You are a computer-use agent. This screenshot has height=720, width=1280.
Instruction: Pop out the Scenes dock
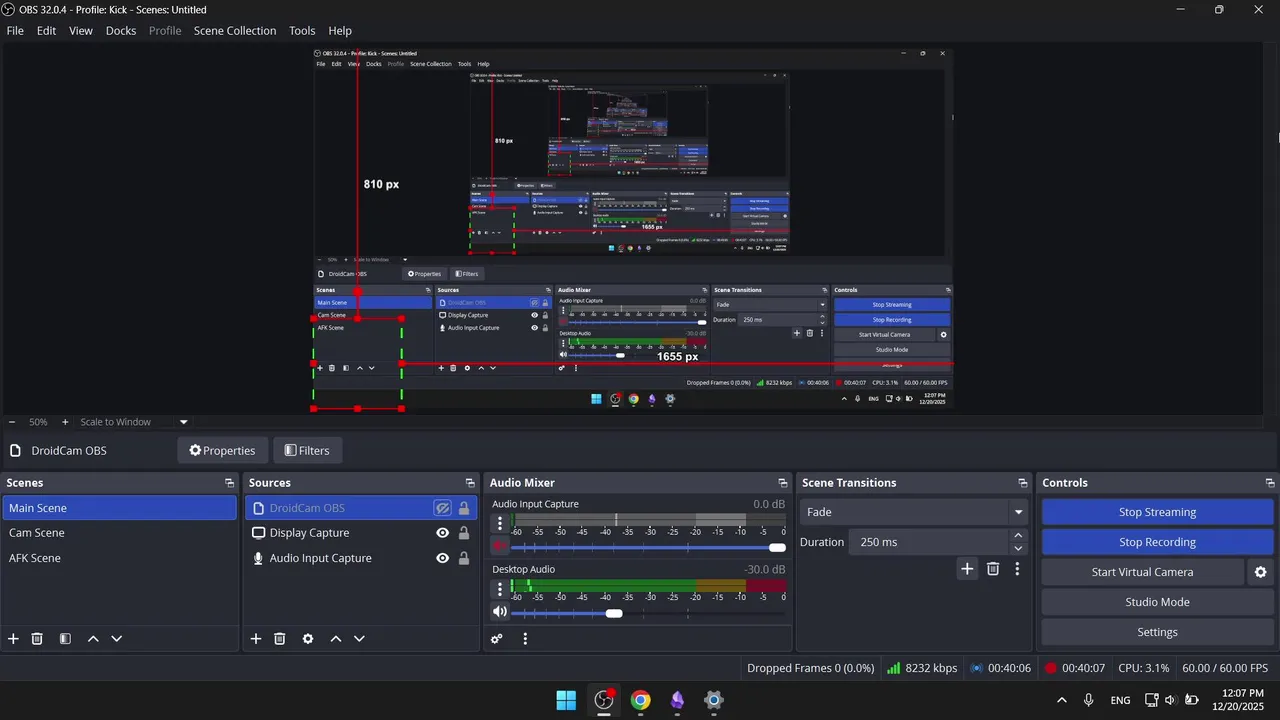pyautogui.click(x=229, y=483)
